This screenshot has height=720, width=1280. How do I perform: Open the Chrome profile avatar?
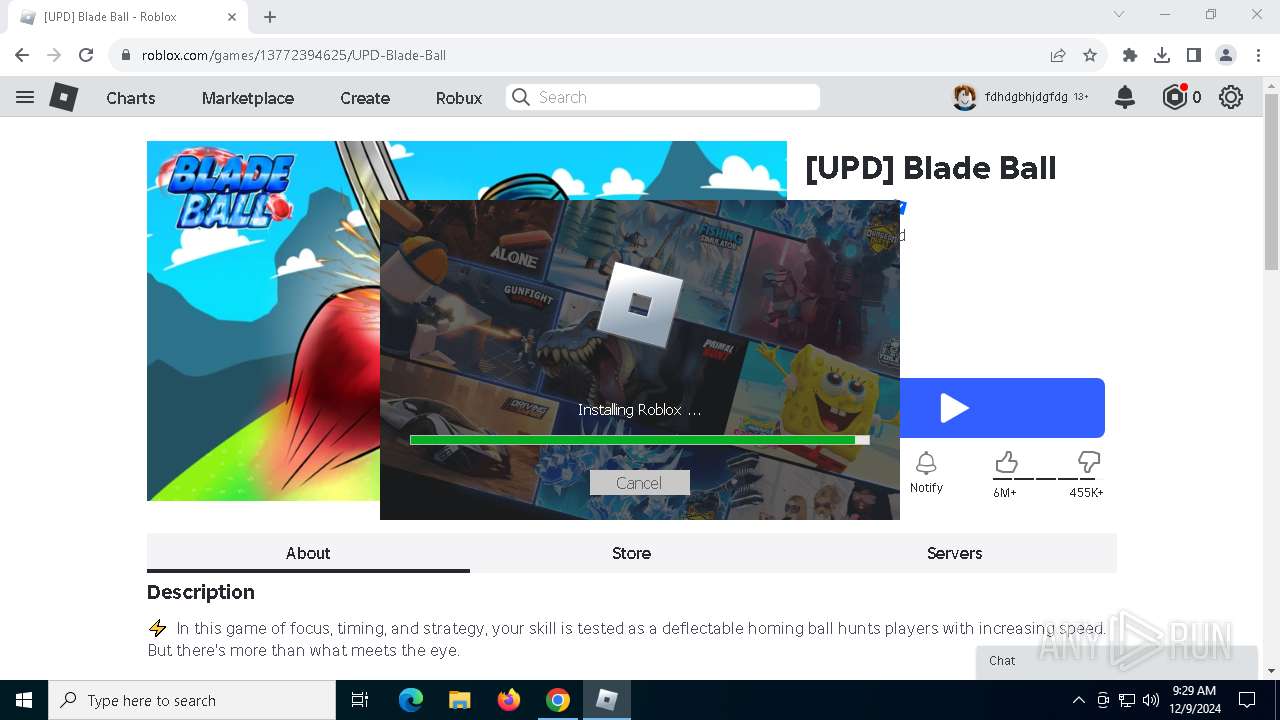point(1226,55)
